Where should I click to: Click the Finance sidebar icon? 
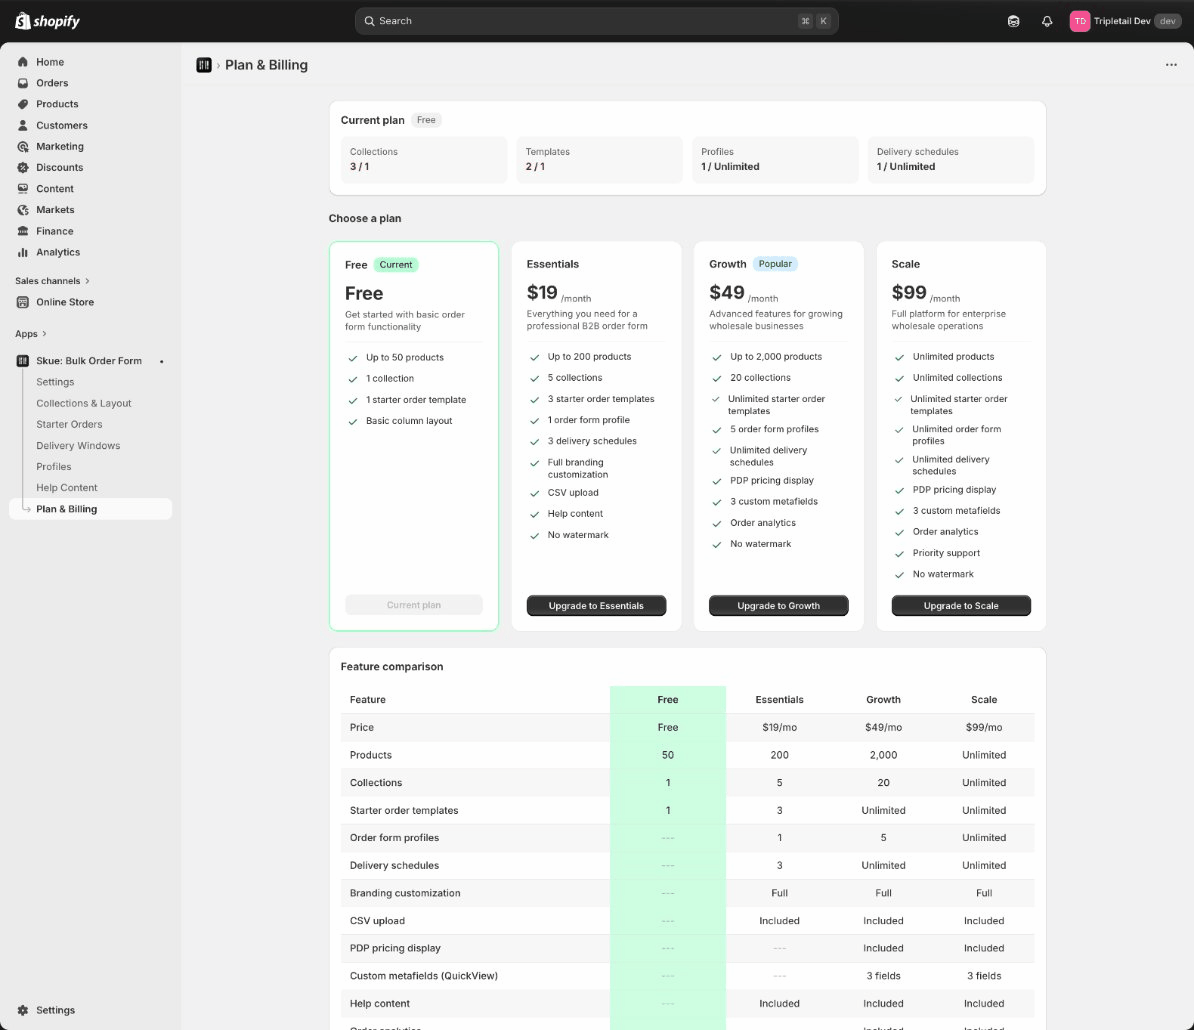[x=23, y=231]
